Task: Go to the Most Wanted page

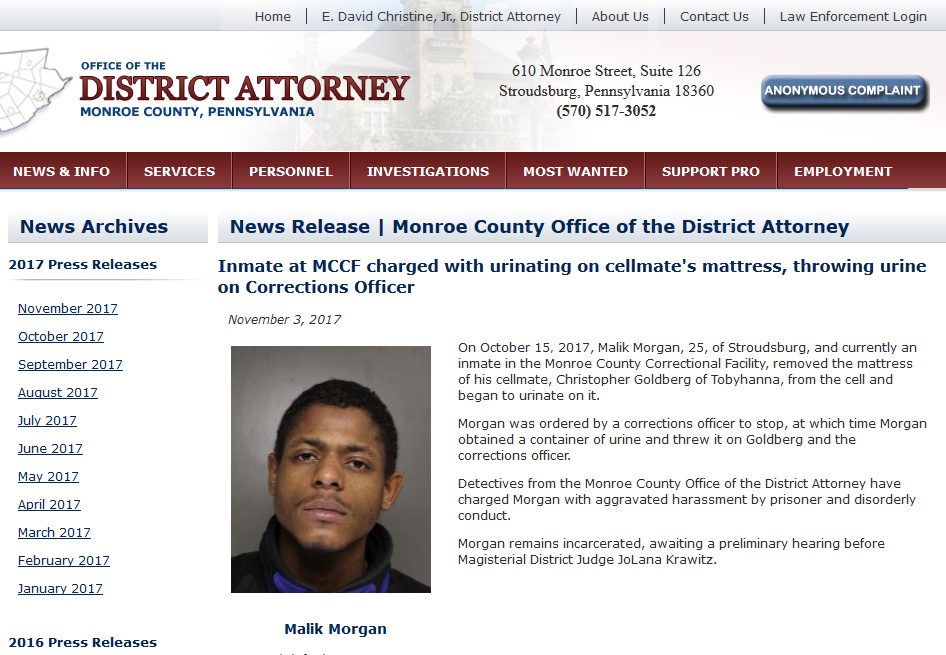Action: (x=576, y=171)
